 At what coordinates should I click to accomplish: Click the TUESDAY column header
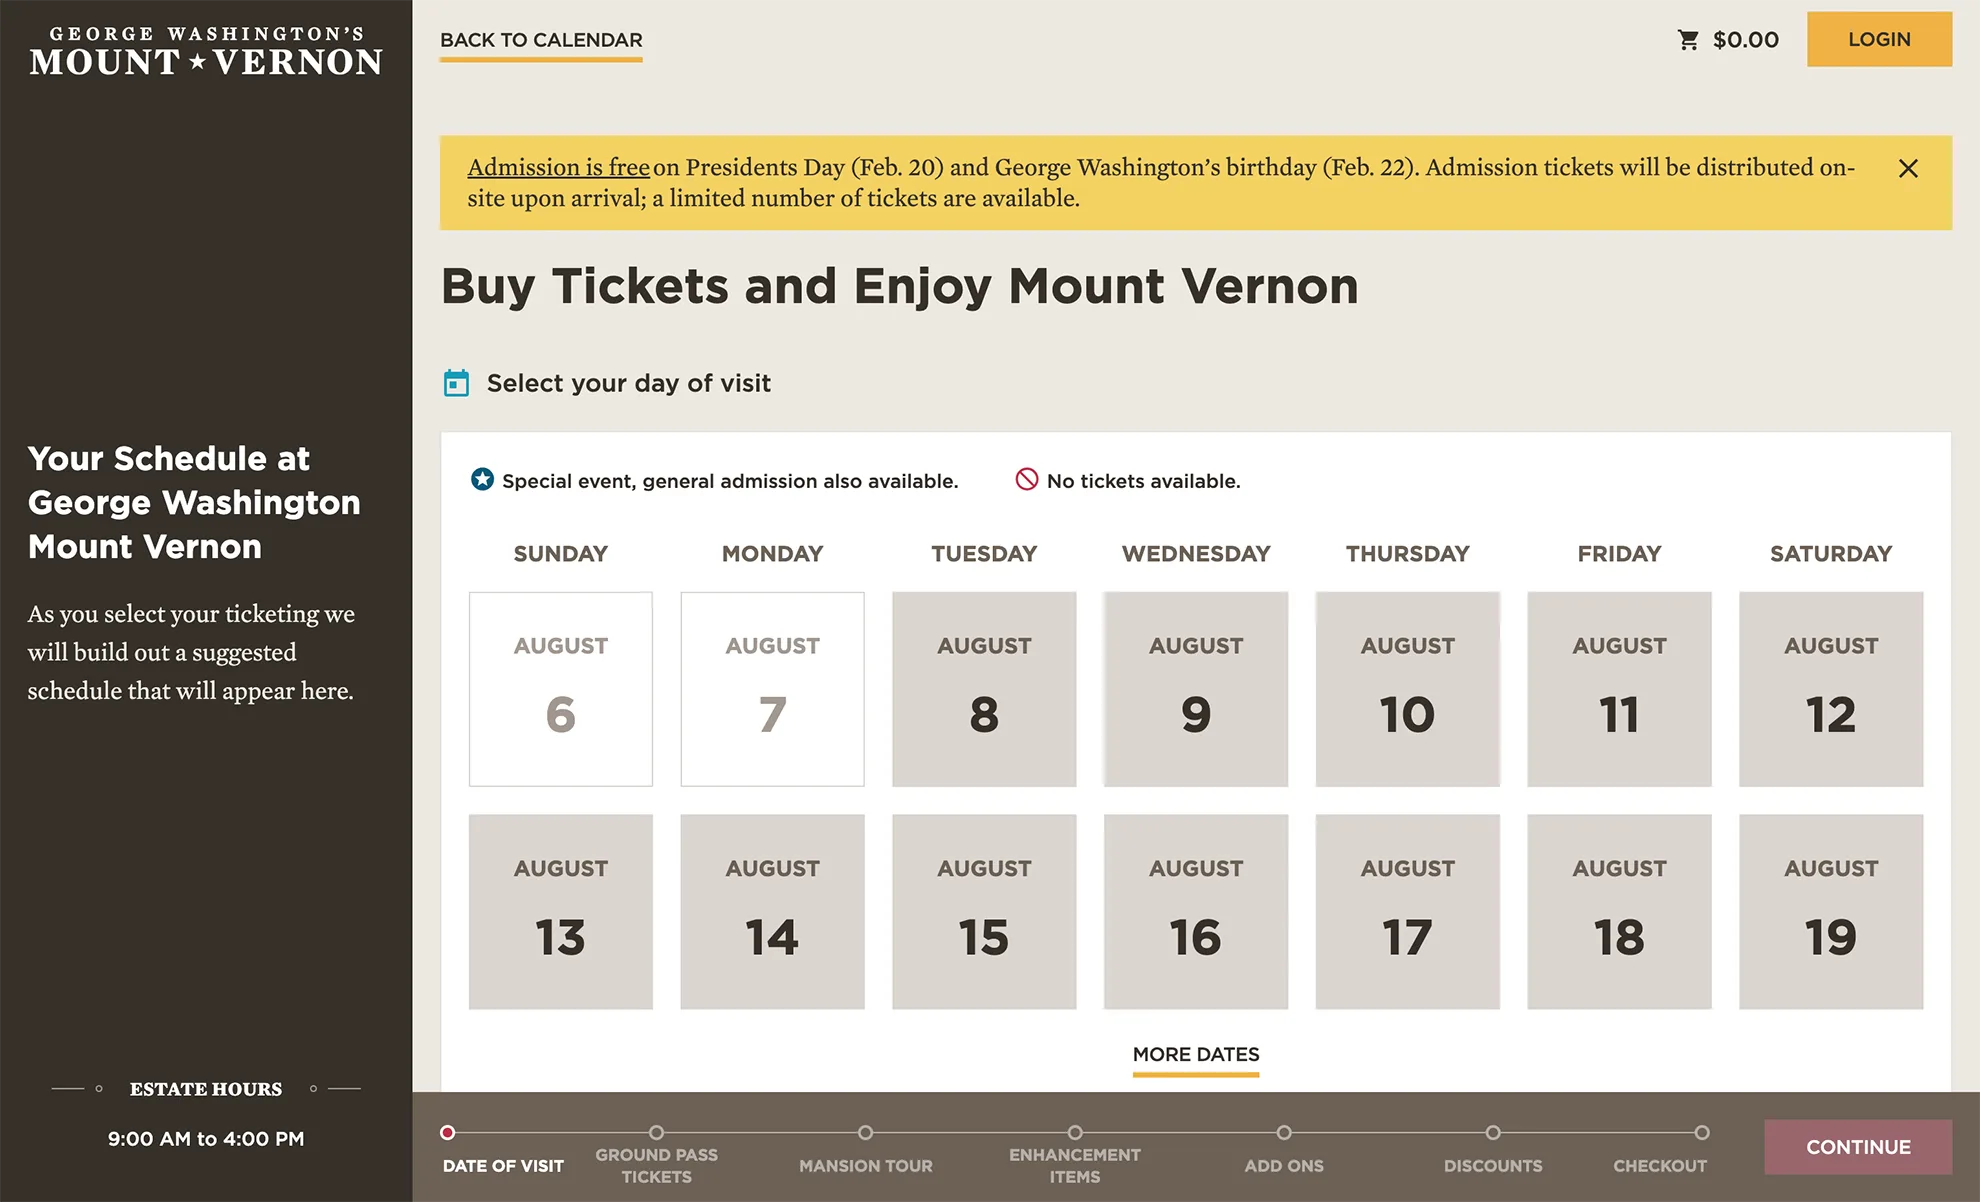984,554
